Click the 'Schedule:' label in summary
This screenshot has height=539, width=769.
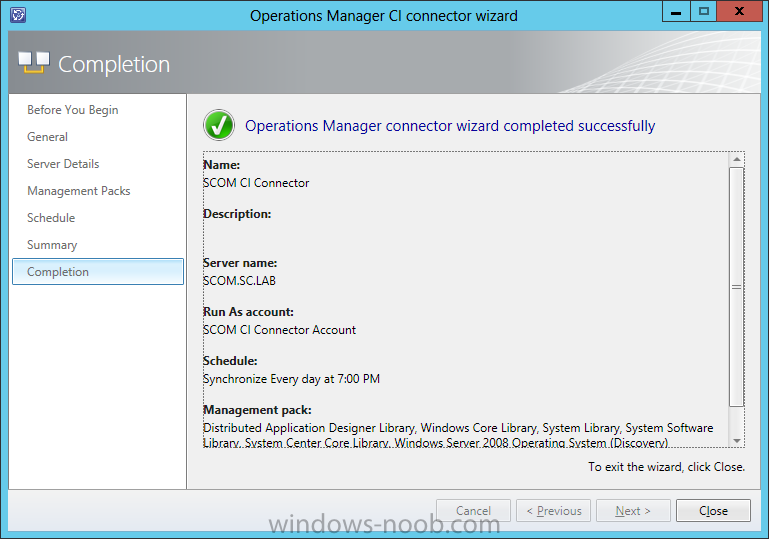click(x=231, y=361)
